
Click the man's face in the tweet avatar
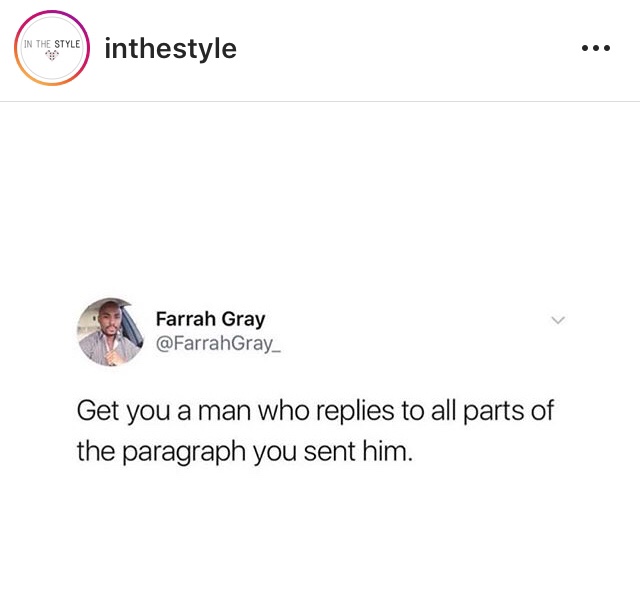point(109,319)
